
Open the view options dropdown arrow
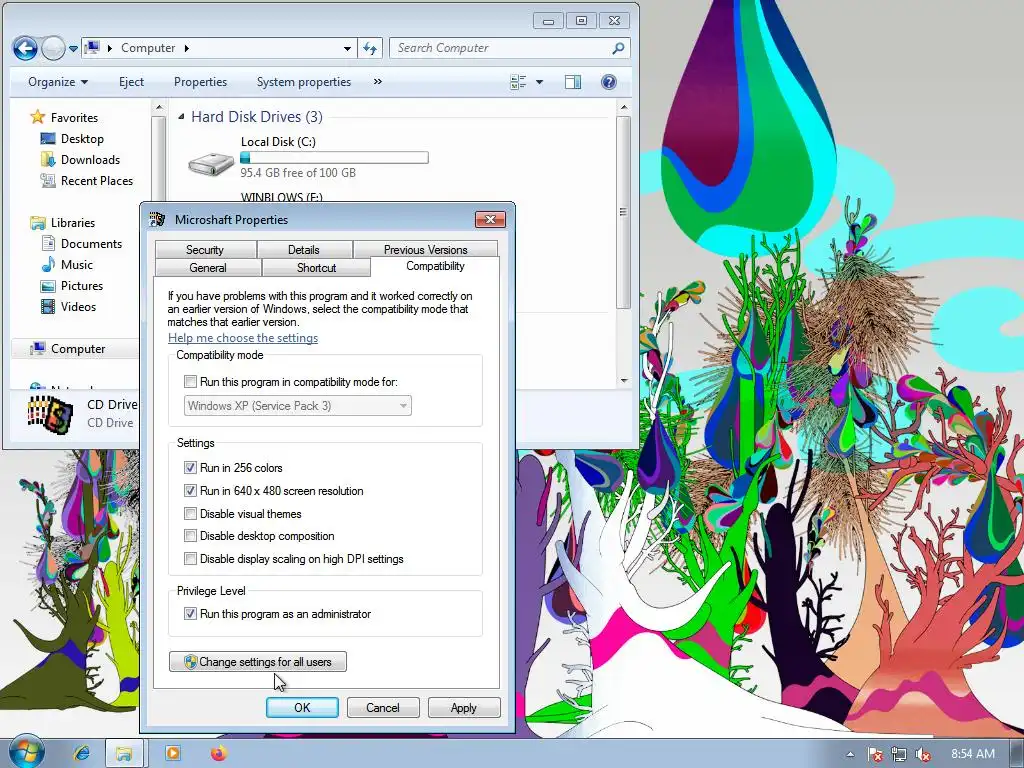click(x=539, y=82)
